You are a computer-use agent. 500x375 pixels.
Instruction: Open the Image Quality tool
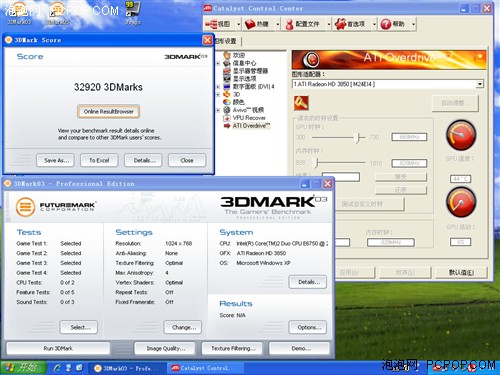[x=165, y=348]
